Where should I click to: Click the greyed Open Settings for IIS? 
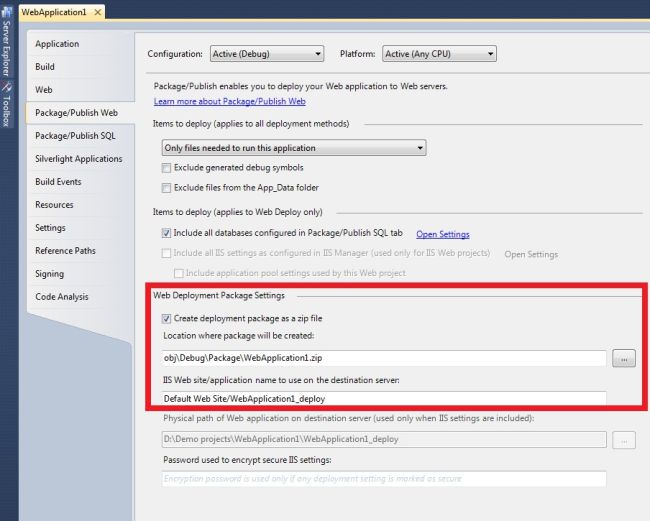click(531, 254)
